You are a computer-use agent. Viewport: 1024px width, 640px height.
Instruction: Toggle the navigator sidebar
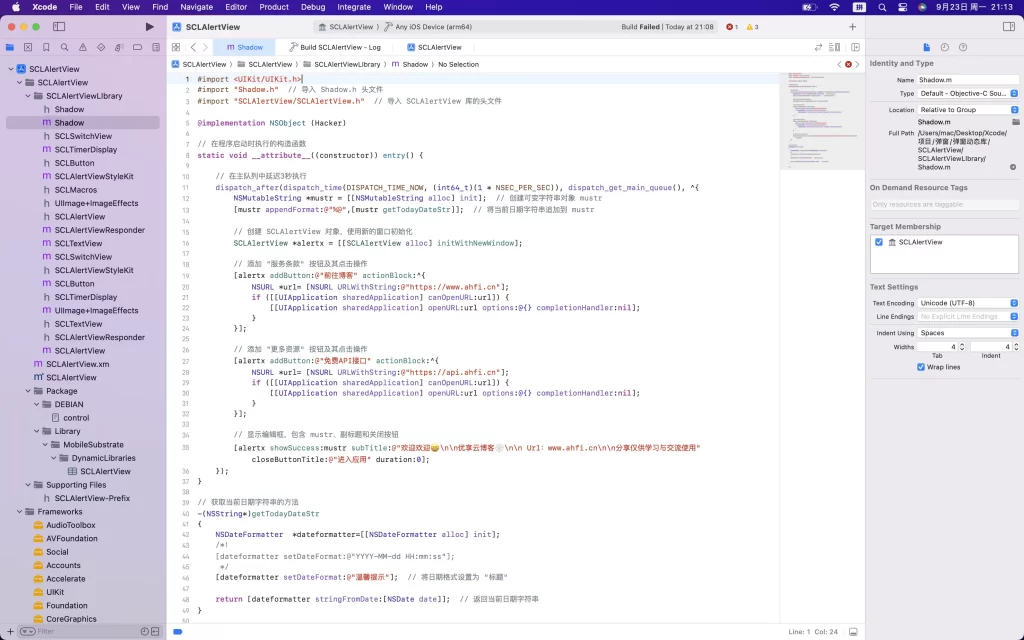point(59,27)
